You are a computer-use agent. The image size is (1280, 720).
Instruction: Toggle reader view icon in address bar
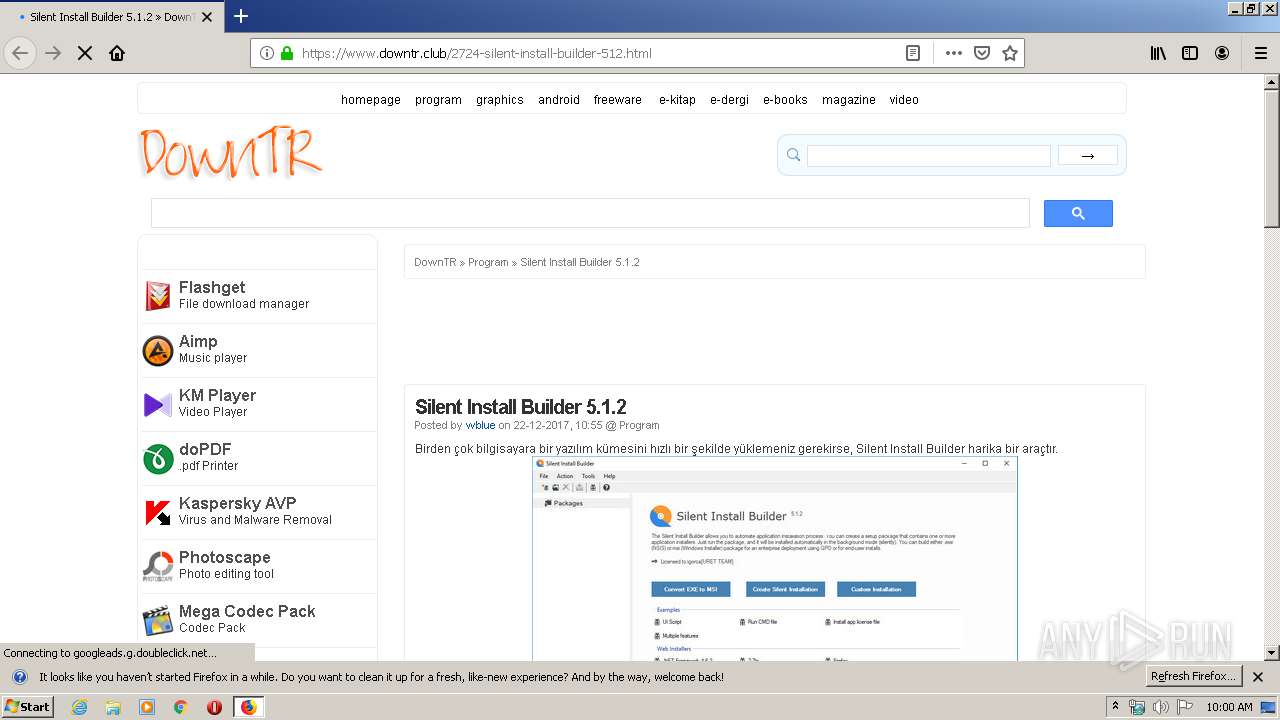pos(913,53)
